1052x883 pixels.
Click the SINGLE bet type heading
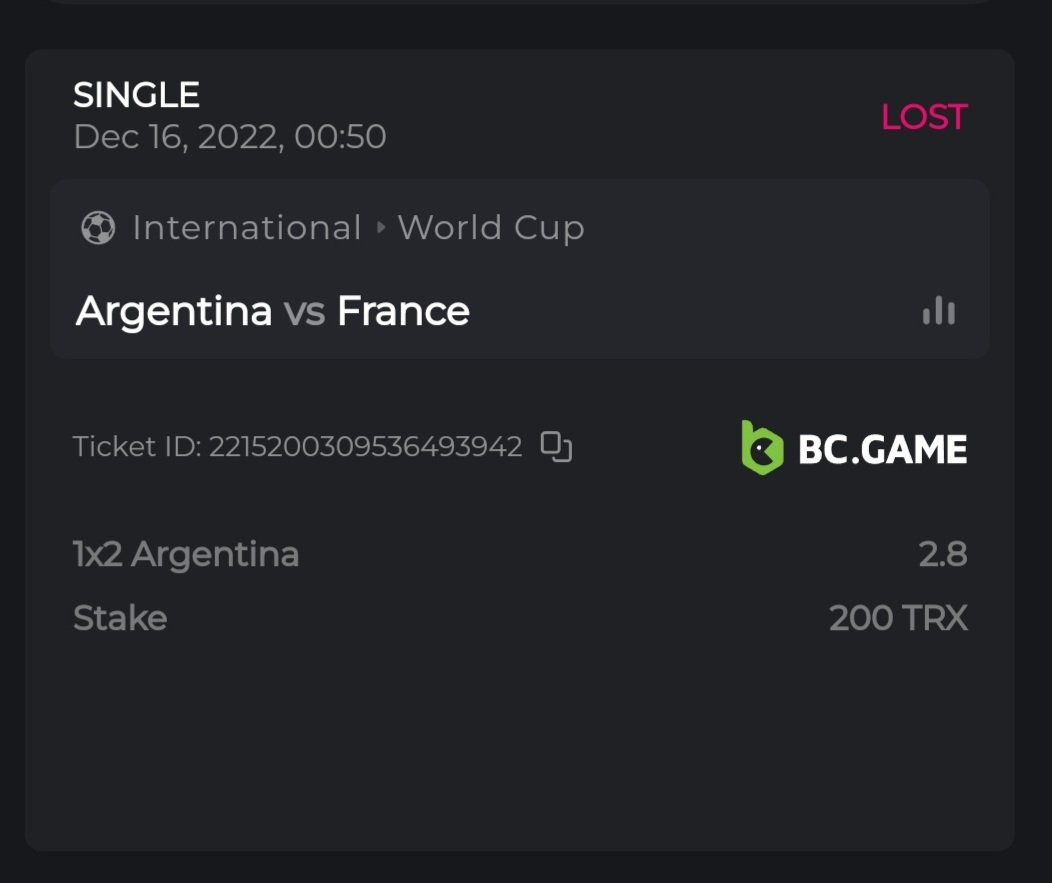[136, 96]
